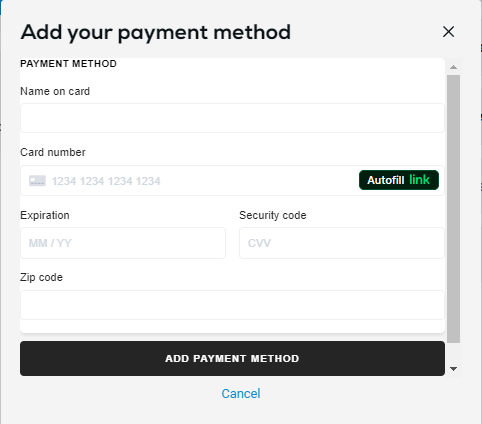Click the Zip code label
Screen dimensions: 482x424
click(41, 277)
